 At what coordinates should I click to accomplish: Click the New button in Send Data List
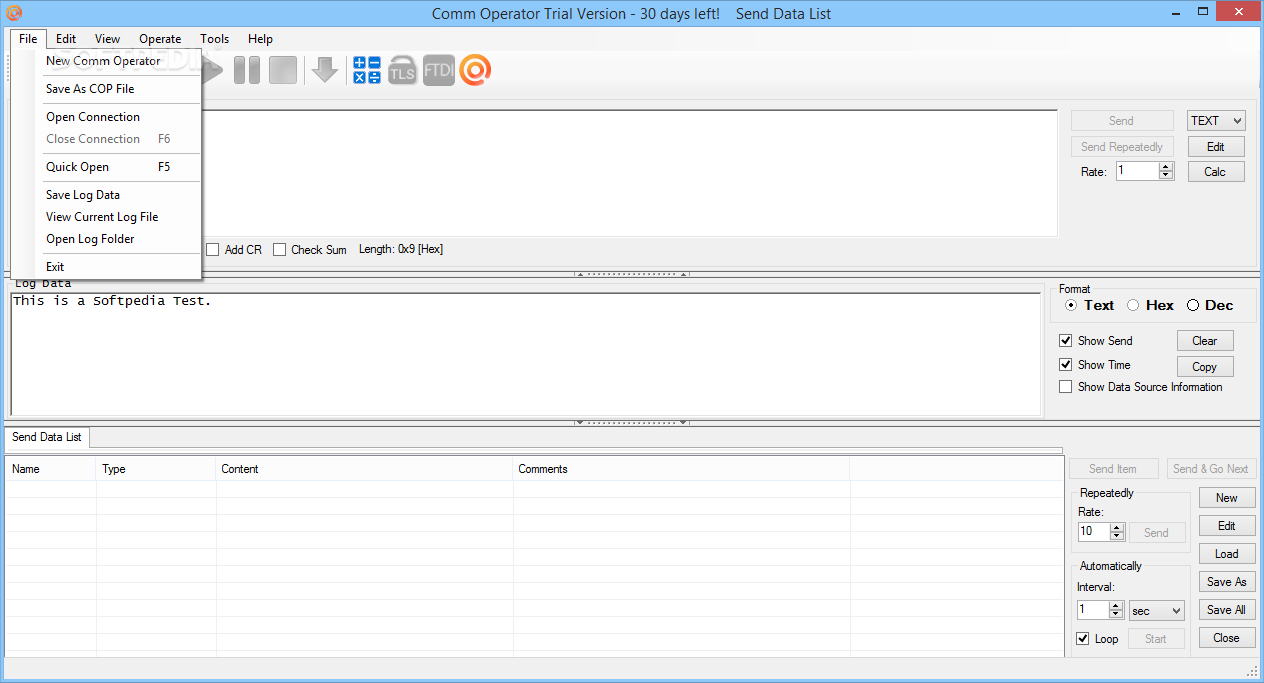tap(1227, 498)
